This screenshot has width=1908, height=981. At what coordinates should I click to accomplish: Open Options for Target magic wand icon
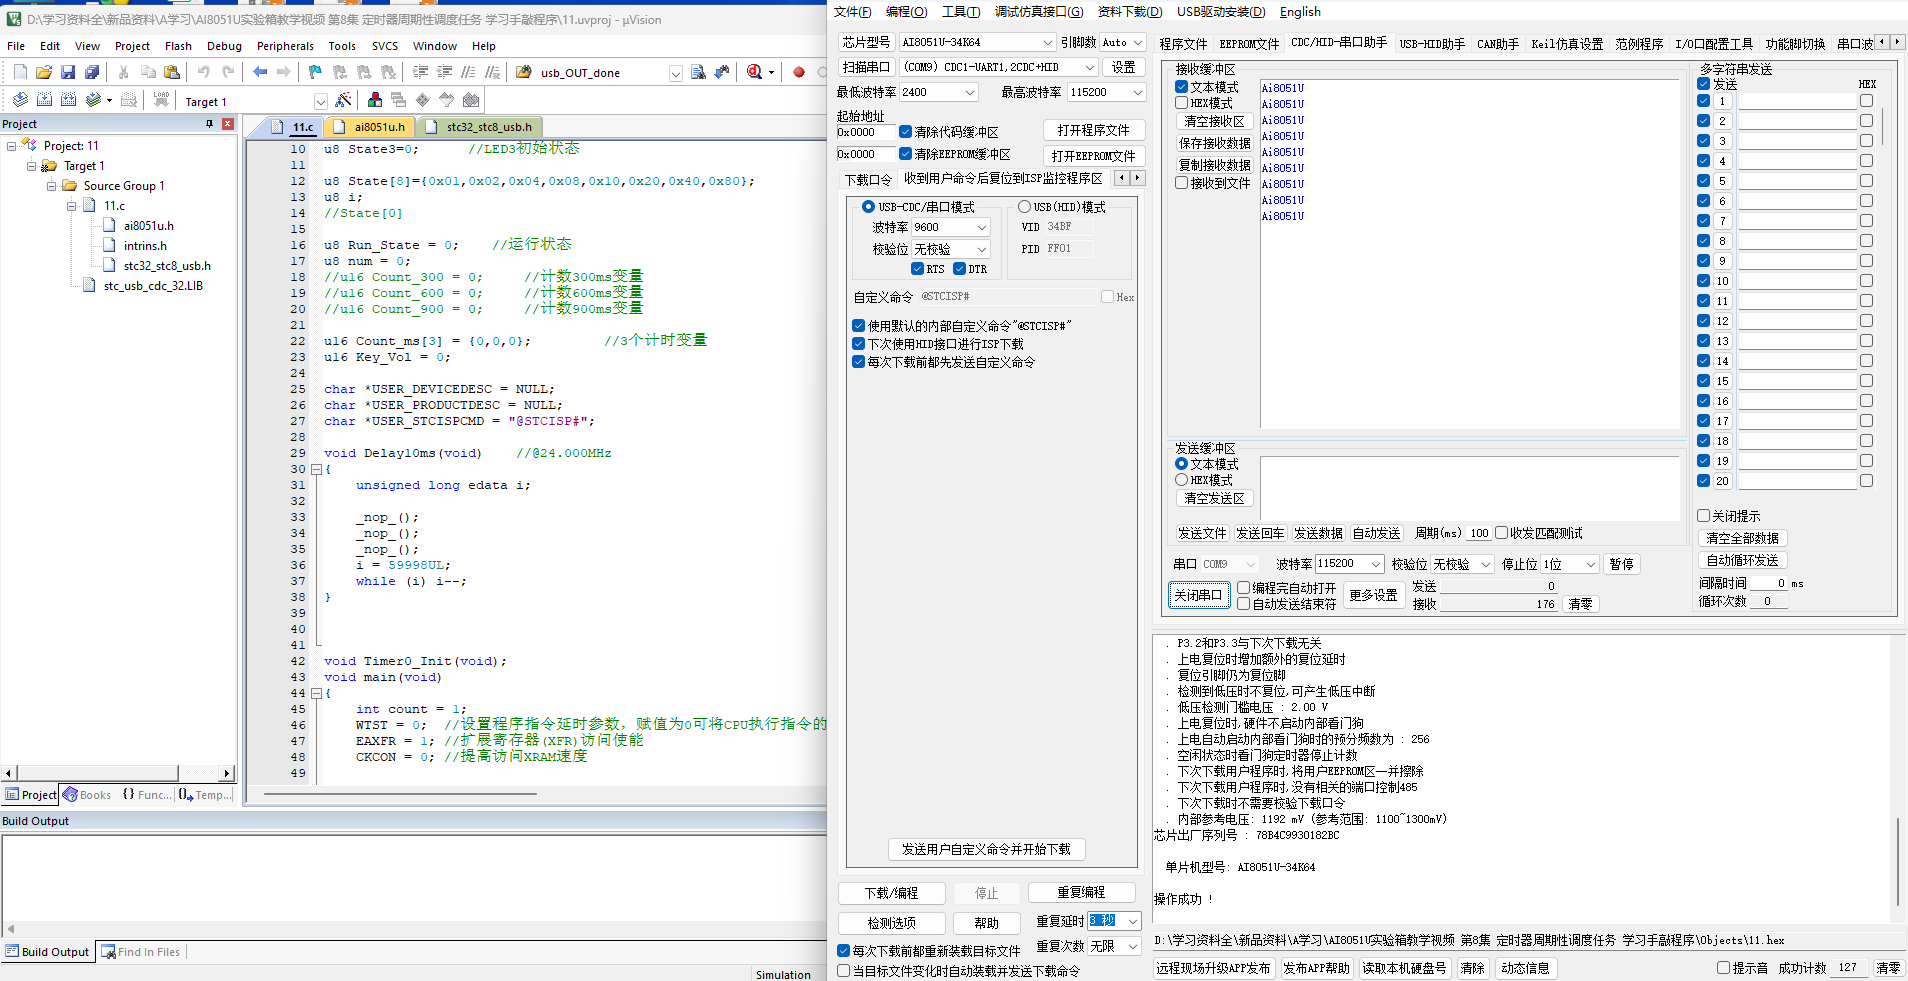pyautogui.click(x=343, y=100)
